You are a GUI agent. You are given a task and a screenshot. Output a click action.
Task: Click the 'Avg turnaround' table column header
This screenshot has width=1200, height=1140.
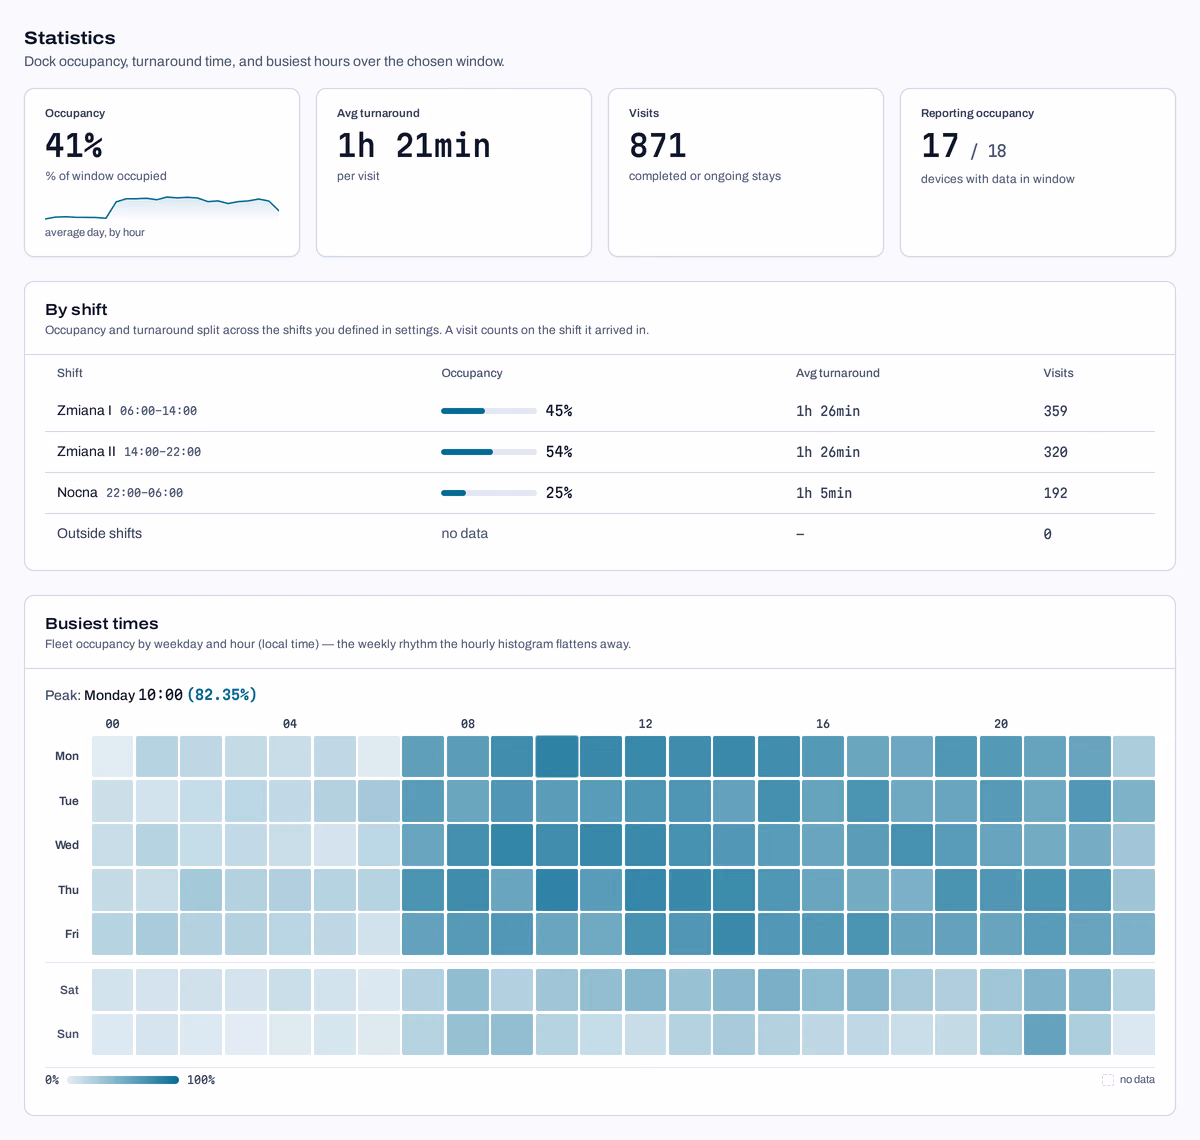[x=838, y=373]
